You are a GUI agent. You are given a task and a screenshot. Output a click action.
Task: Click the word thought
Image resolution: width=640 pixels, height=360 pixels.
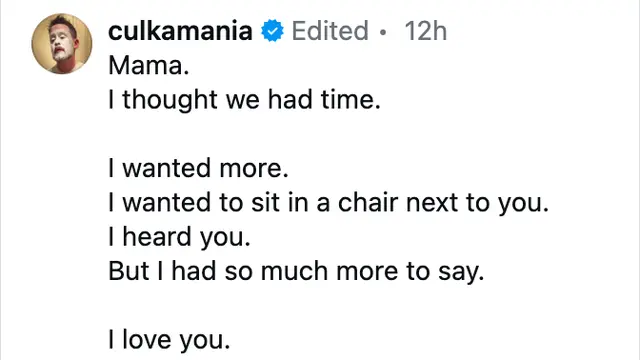click(170, 100)
